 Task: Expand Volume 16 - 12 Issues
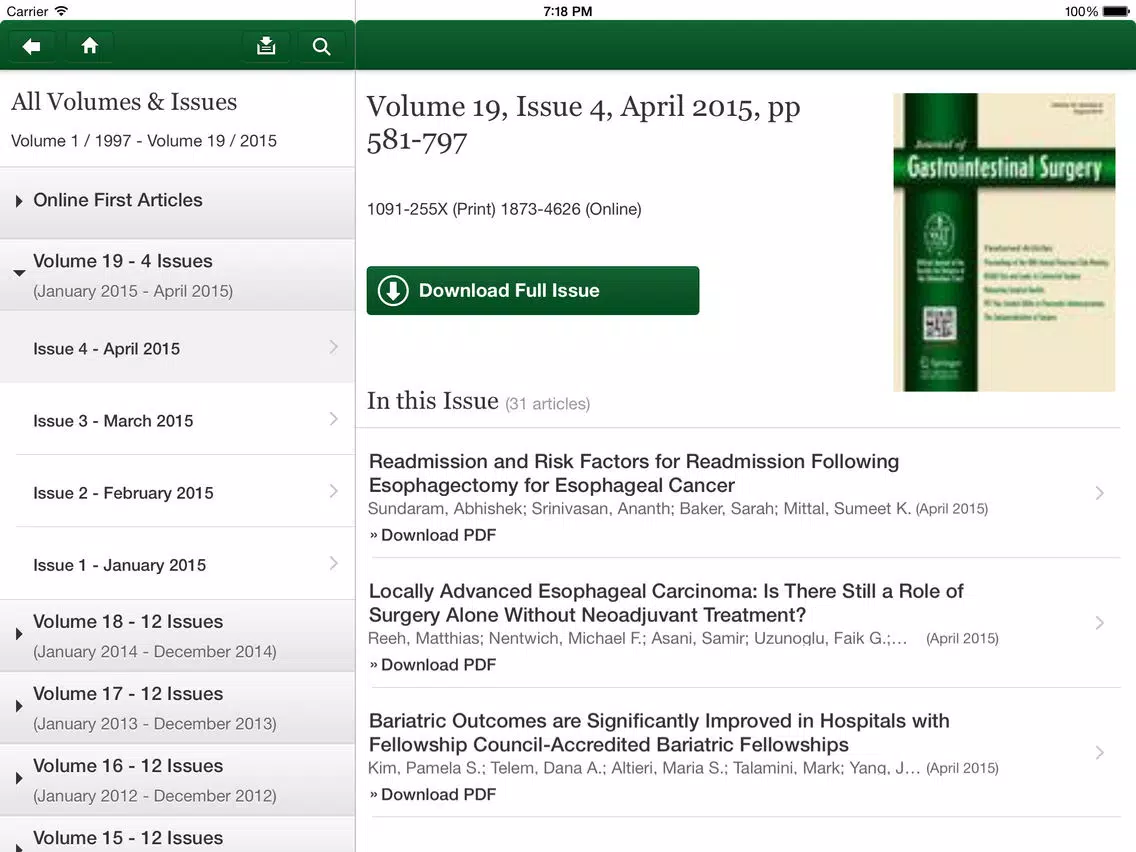click(178, 780)
